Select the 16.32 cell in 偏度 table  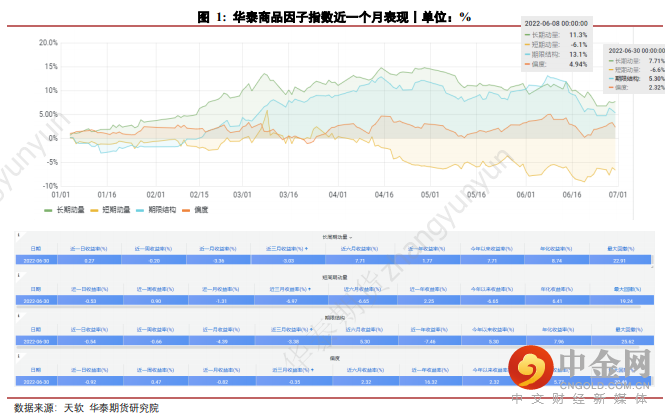[431, 382]
